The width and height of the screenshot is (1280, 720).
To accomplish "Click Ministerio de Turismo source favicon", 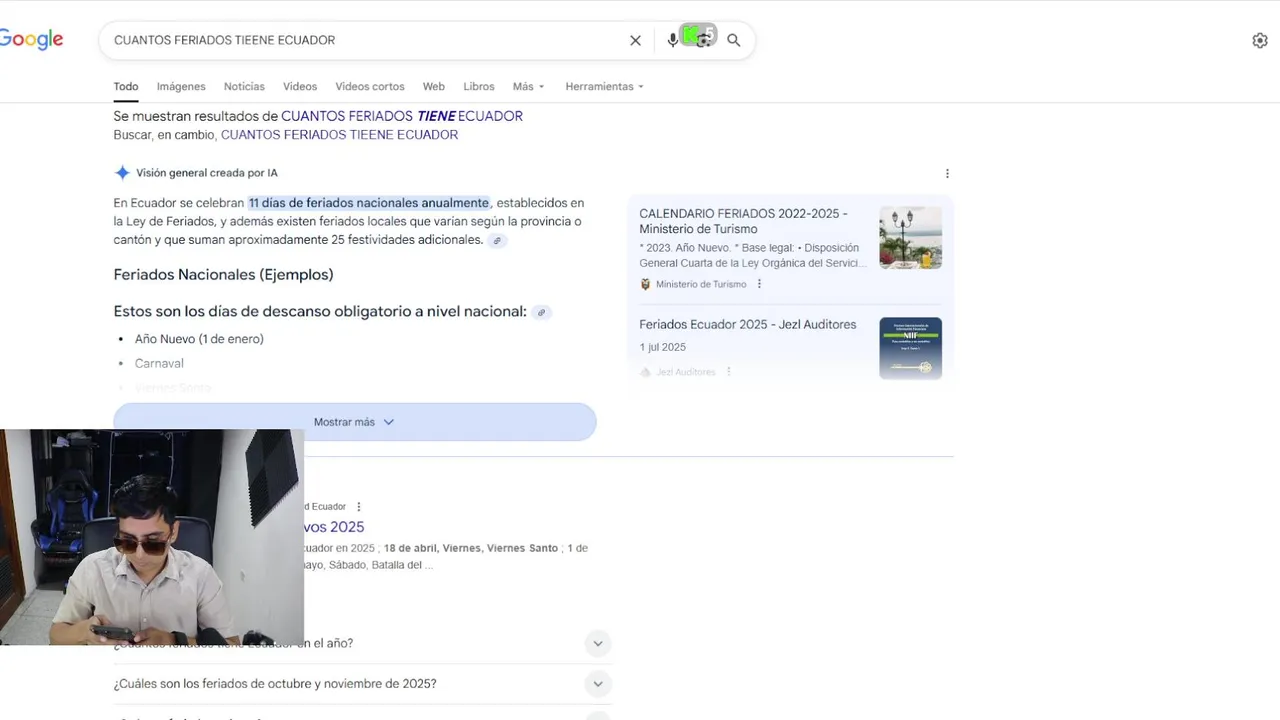I will coord(645,284).
